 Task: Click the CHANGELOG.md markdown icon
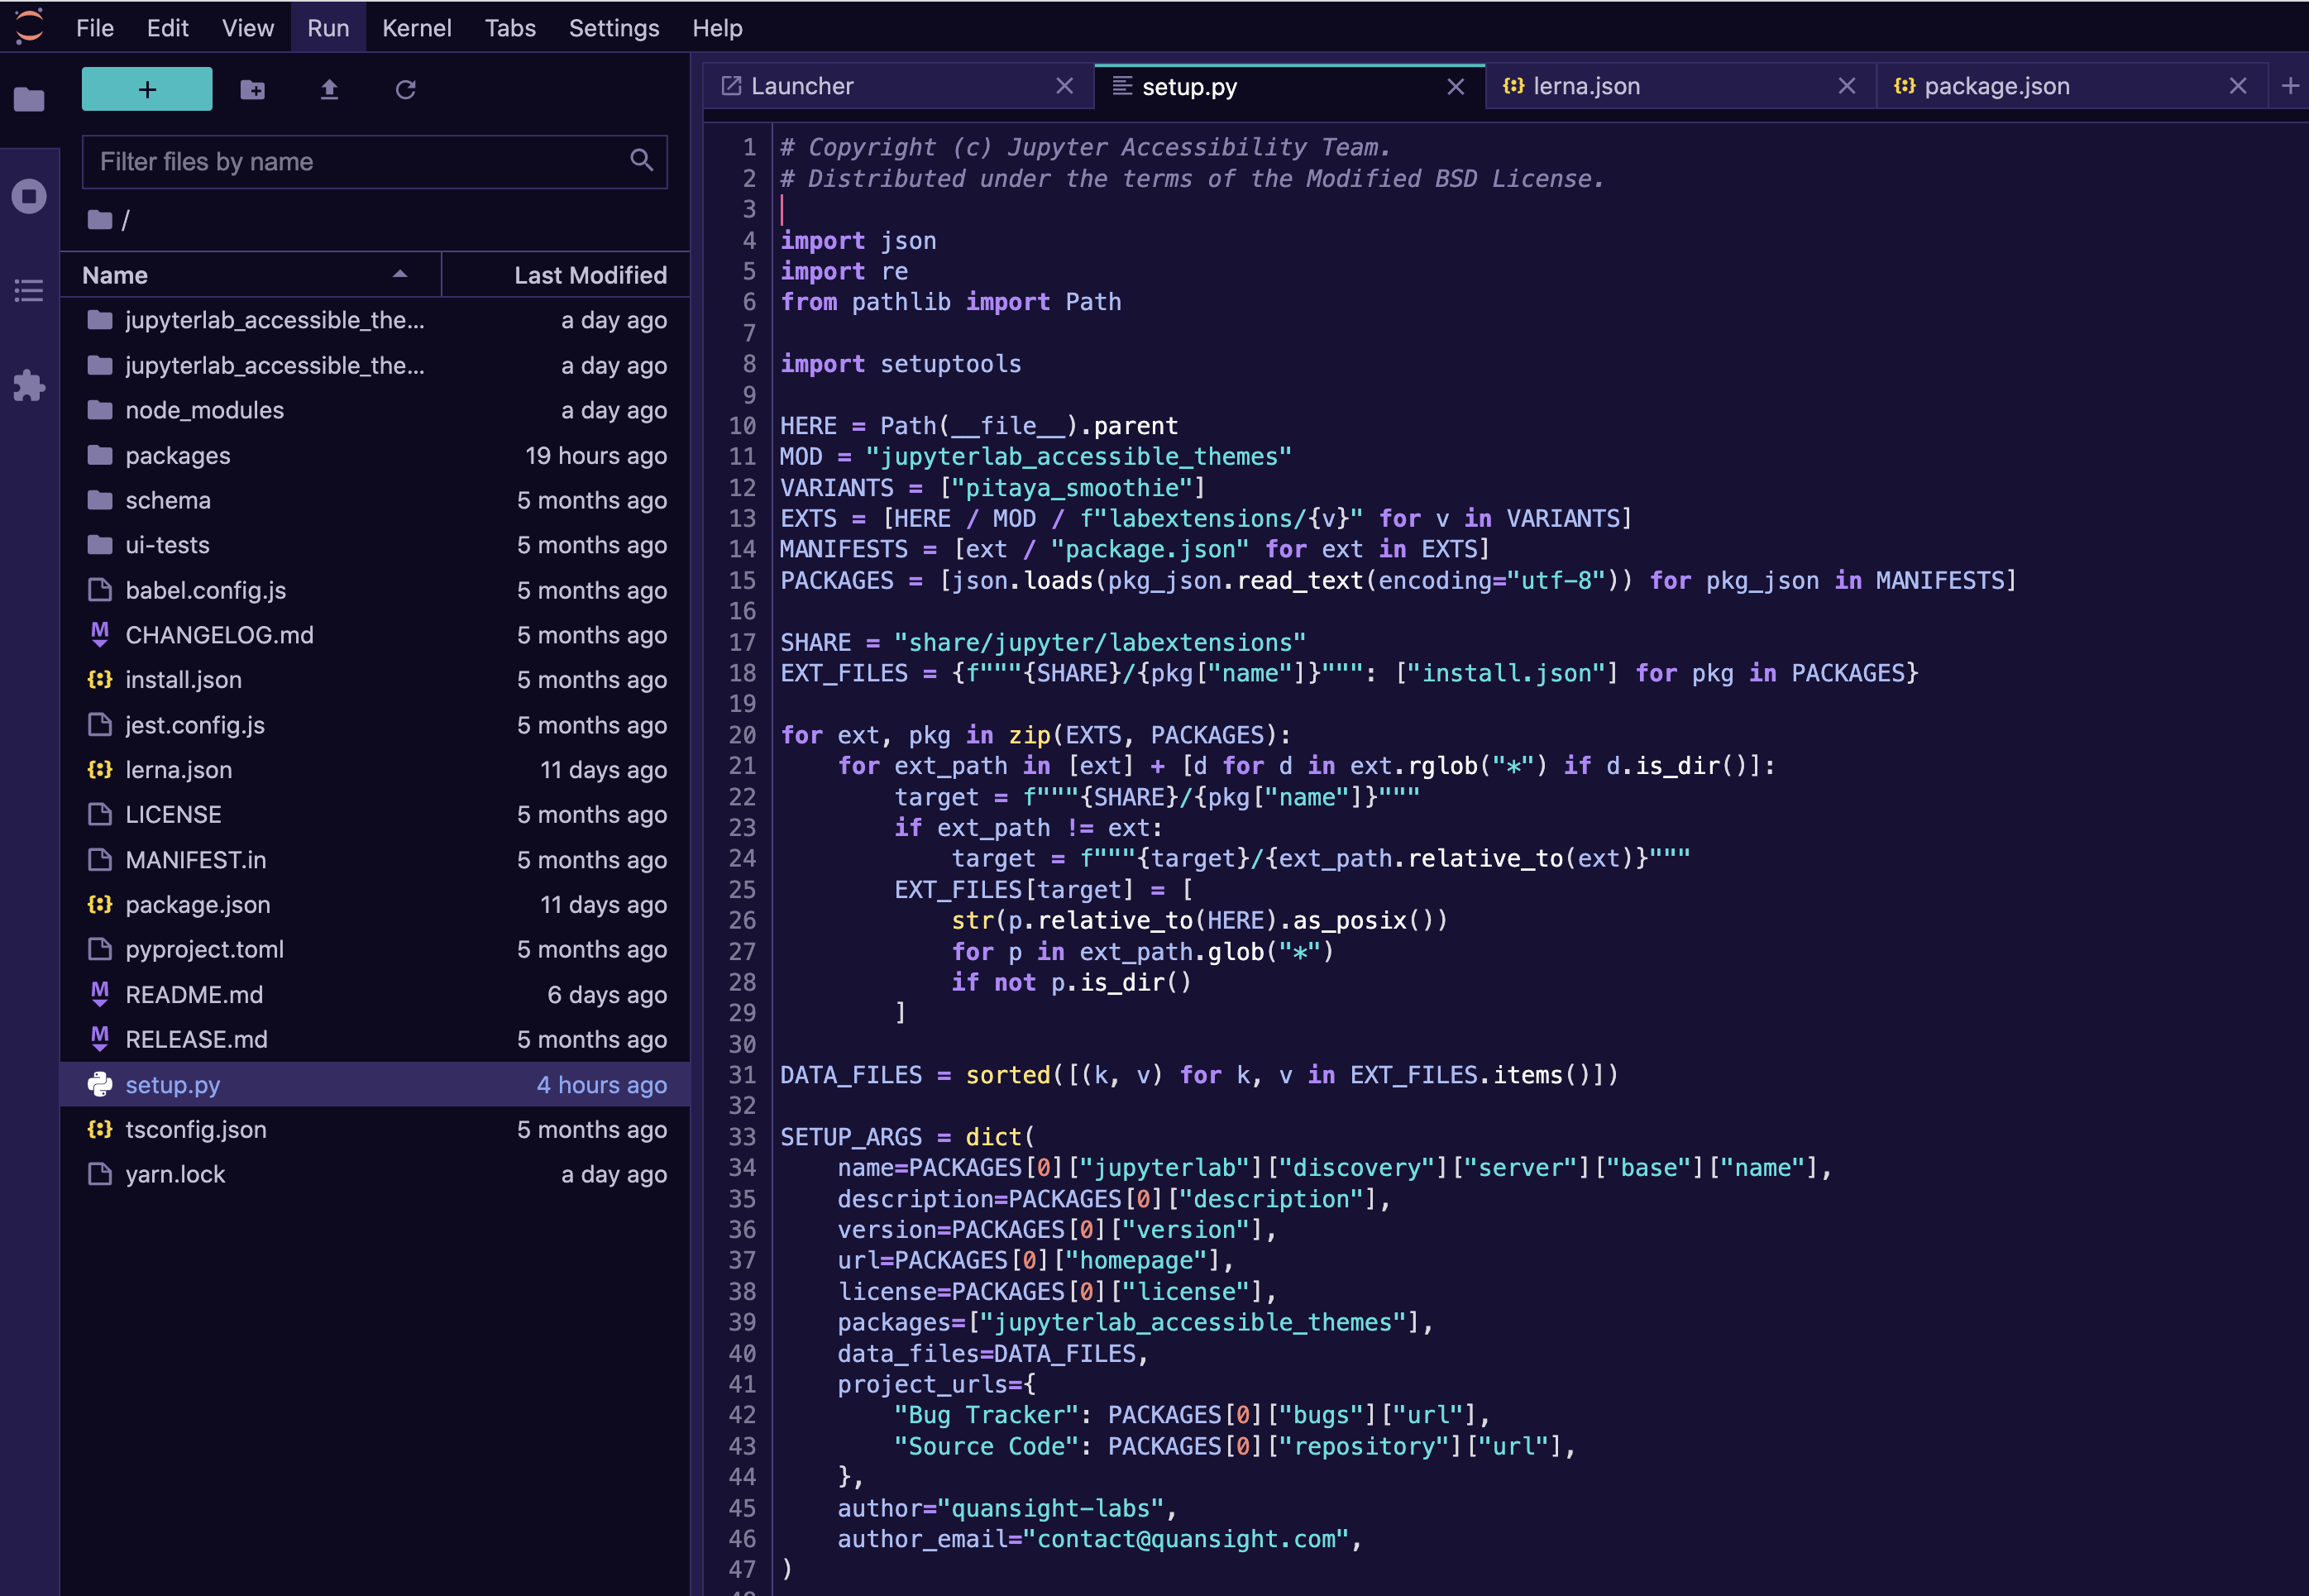[100, 634]
